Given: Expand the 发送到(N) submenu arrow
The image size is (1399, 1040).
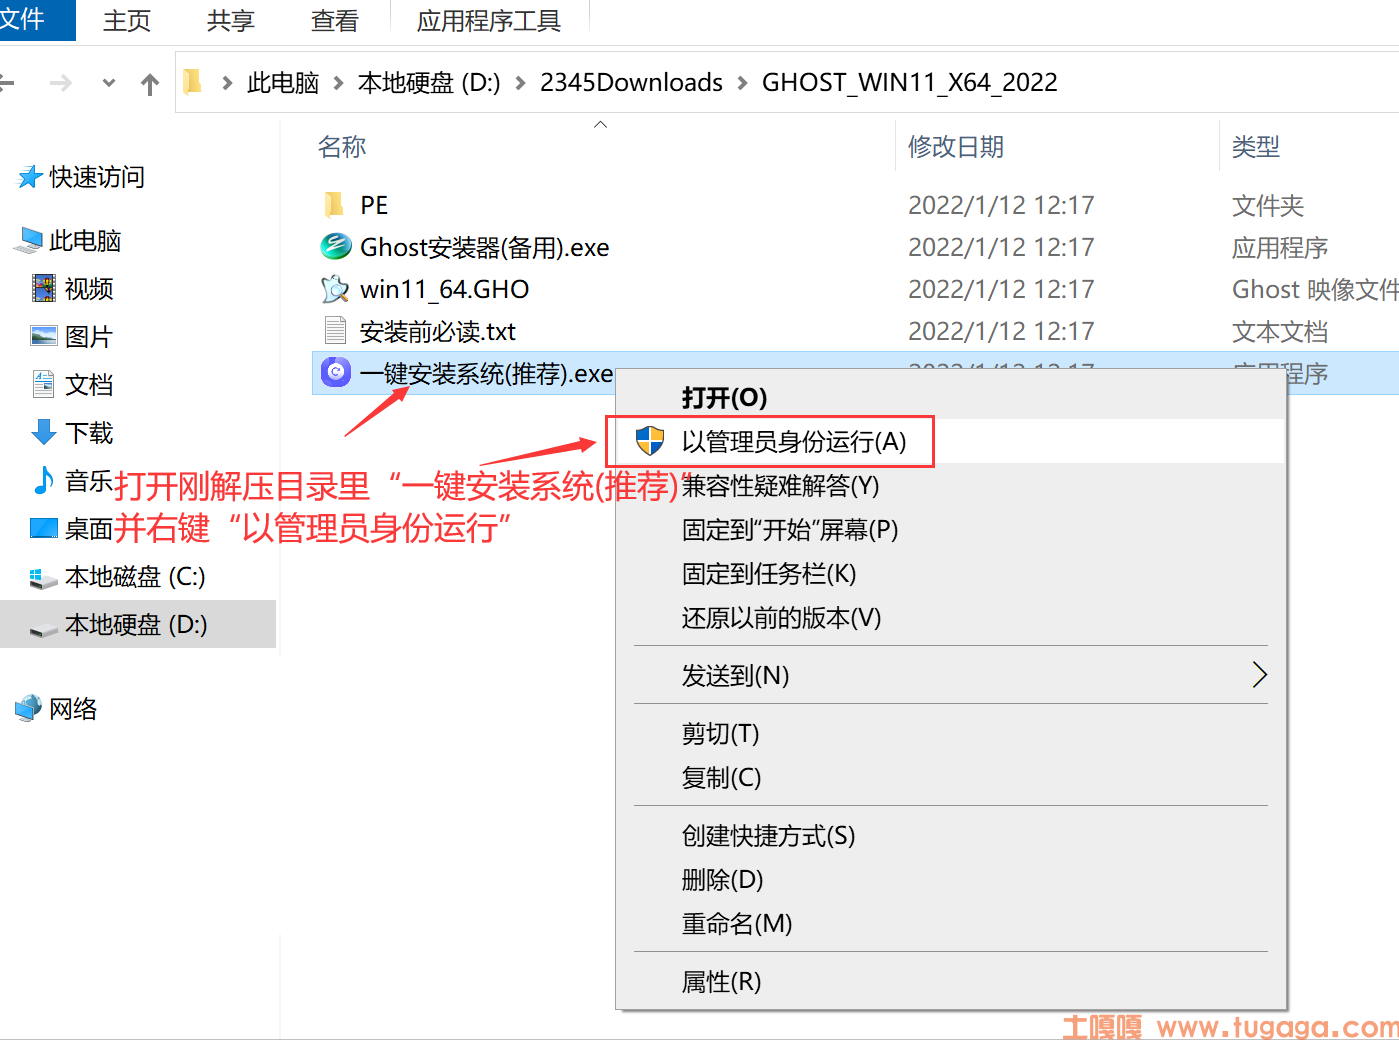Looking at the screenshot, I should 1259,675.
